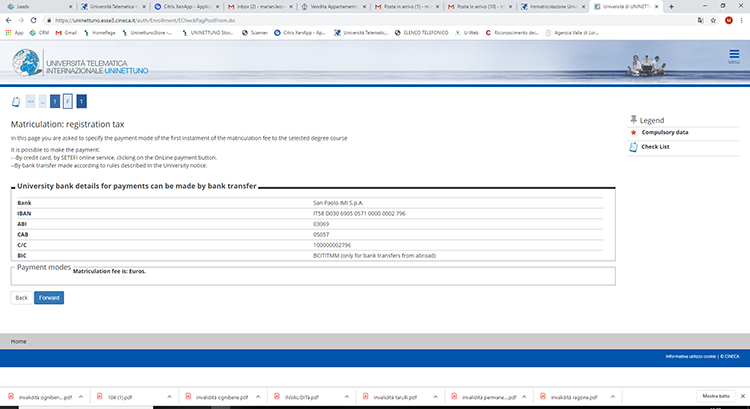Click the Mostra tutto downloads button

coord(716,396)
